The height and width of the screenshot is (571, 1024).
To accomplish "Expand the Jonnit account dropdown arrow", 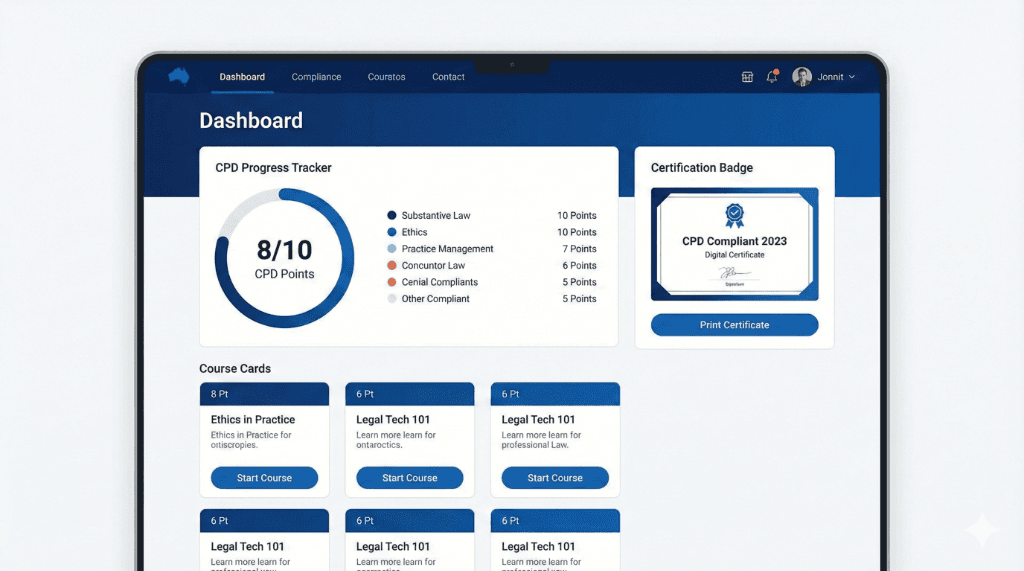I will tap(852, 77).
